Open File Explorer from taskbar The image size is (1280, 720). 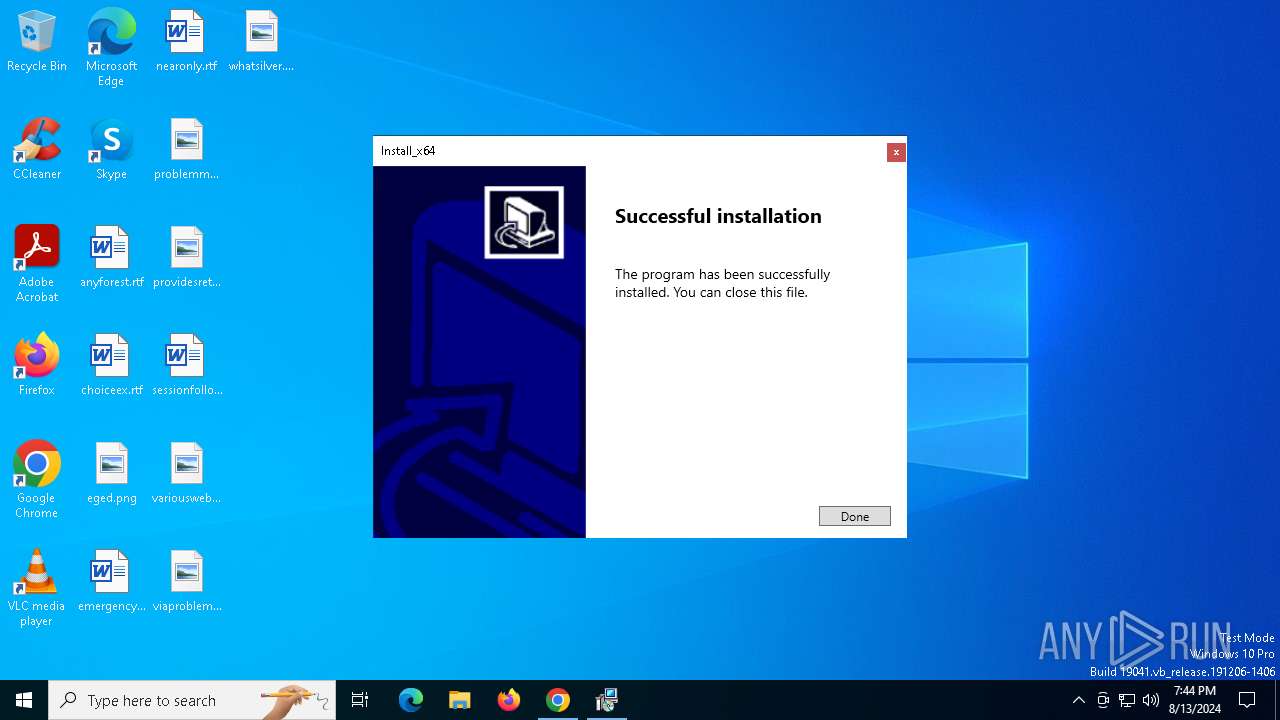(x=460, y=700)
